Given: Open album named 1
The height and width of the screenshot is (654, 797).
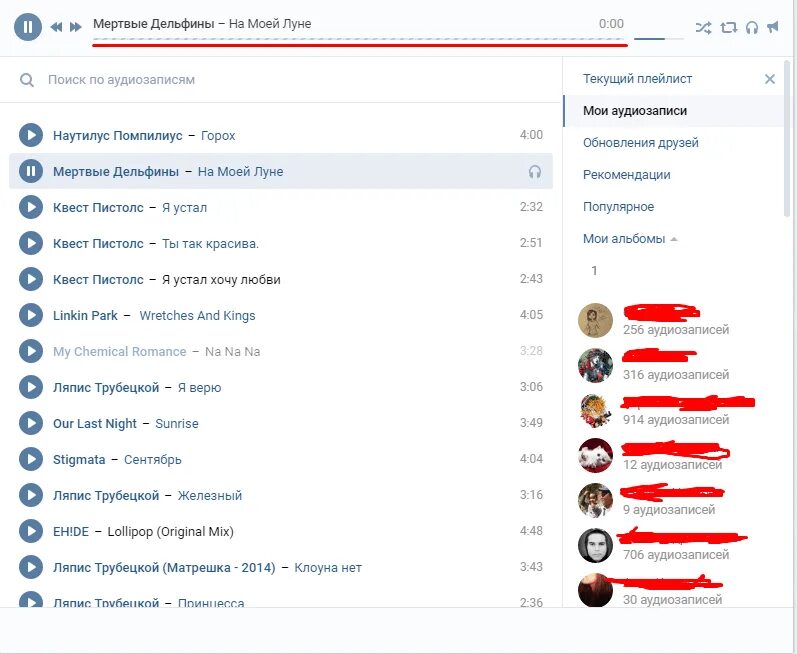Looking at the screenshot, I should tap(594, 270).
